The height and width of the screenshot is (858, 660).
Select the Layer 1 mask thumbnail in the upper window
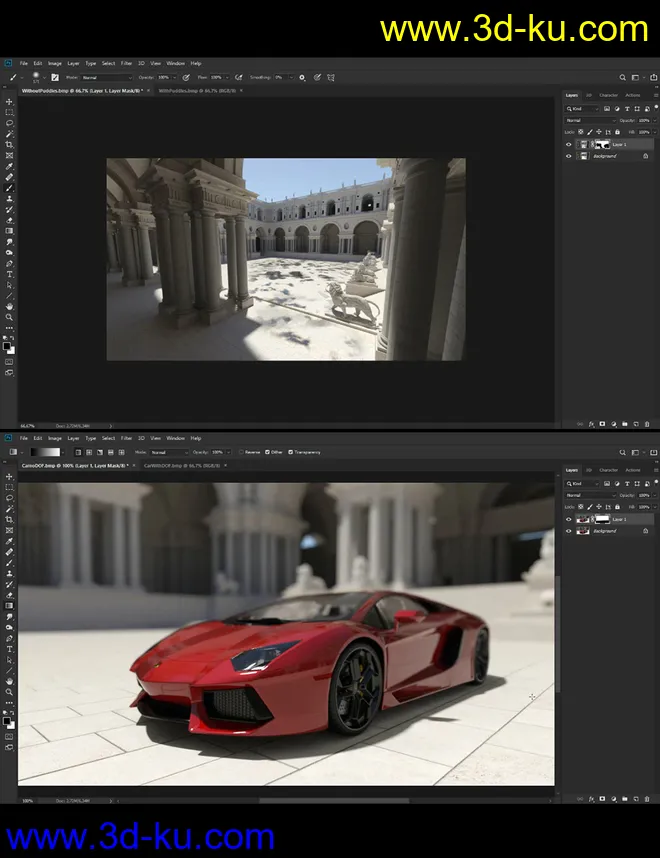click(602, 144)
